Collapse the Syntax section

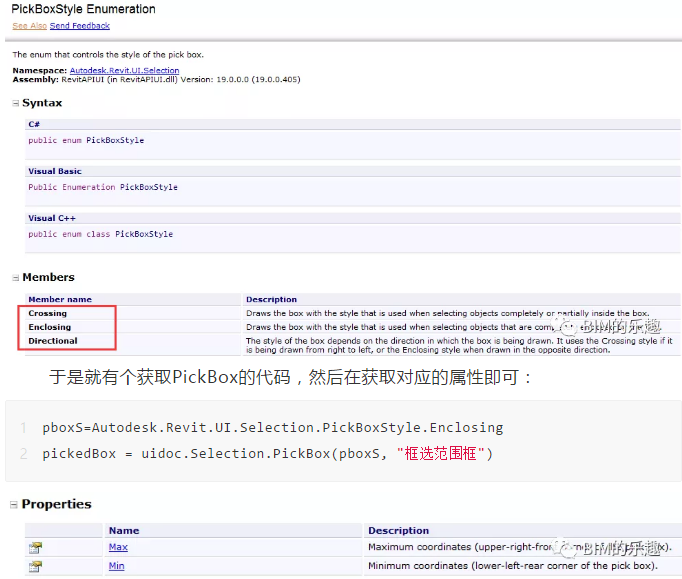(x=16, y=103)
